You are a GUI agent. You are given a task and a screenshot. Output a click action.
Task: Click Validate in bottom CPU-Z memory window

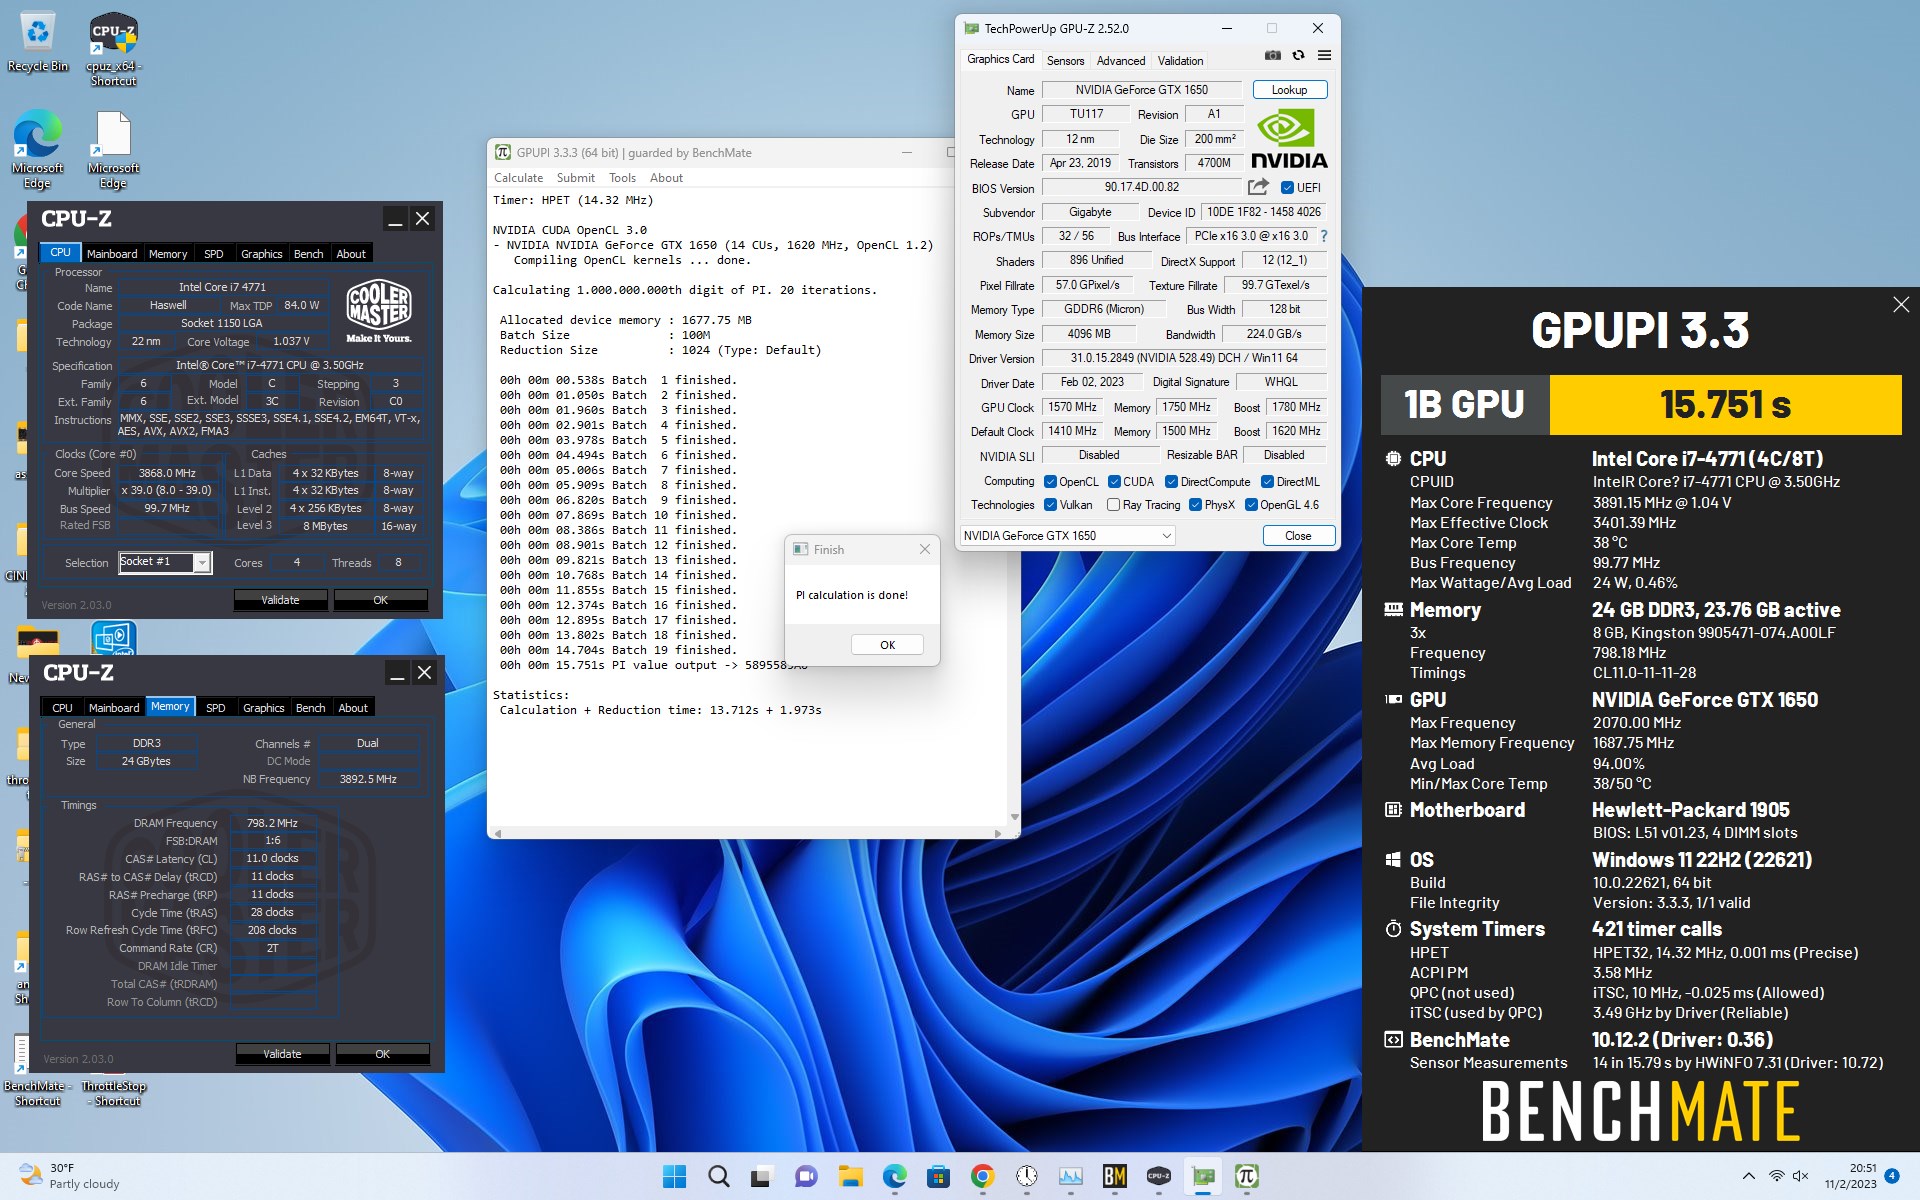(x=282, y=1054)
